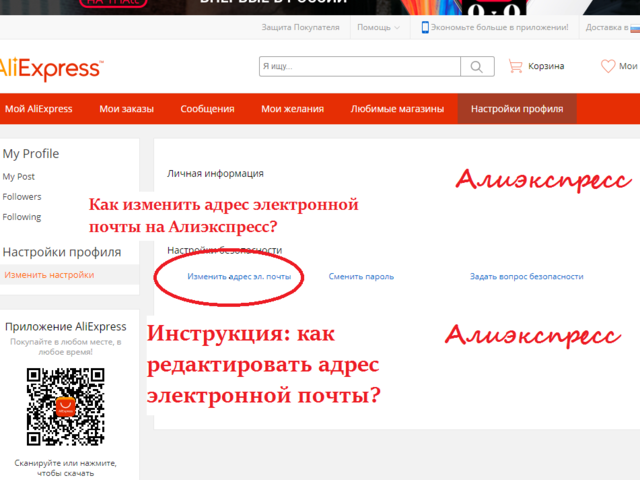Open the Сообщения tab

click(207, 109)
